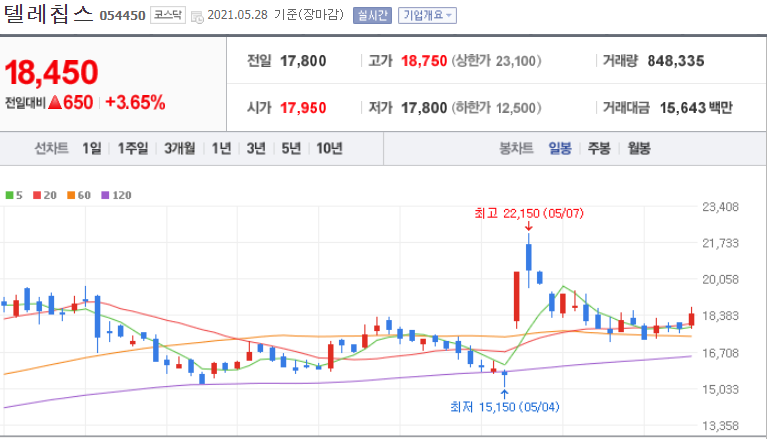
Task: Click the stock name 텔레칩스
Action: pyautogui.click(x=48, y=14)
